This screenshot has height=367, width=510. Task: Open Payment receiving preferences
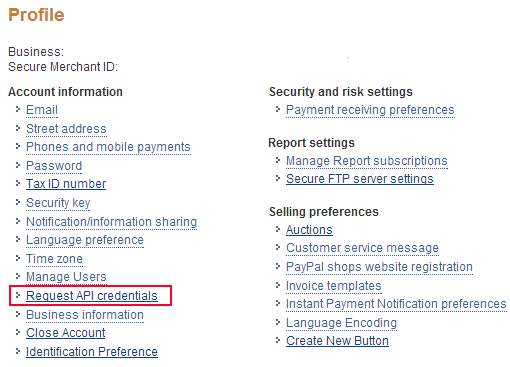[x=370, y=110]
